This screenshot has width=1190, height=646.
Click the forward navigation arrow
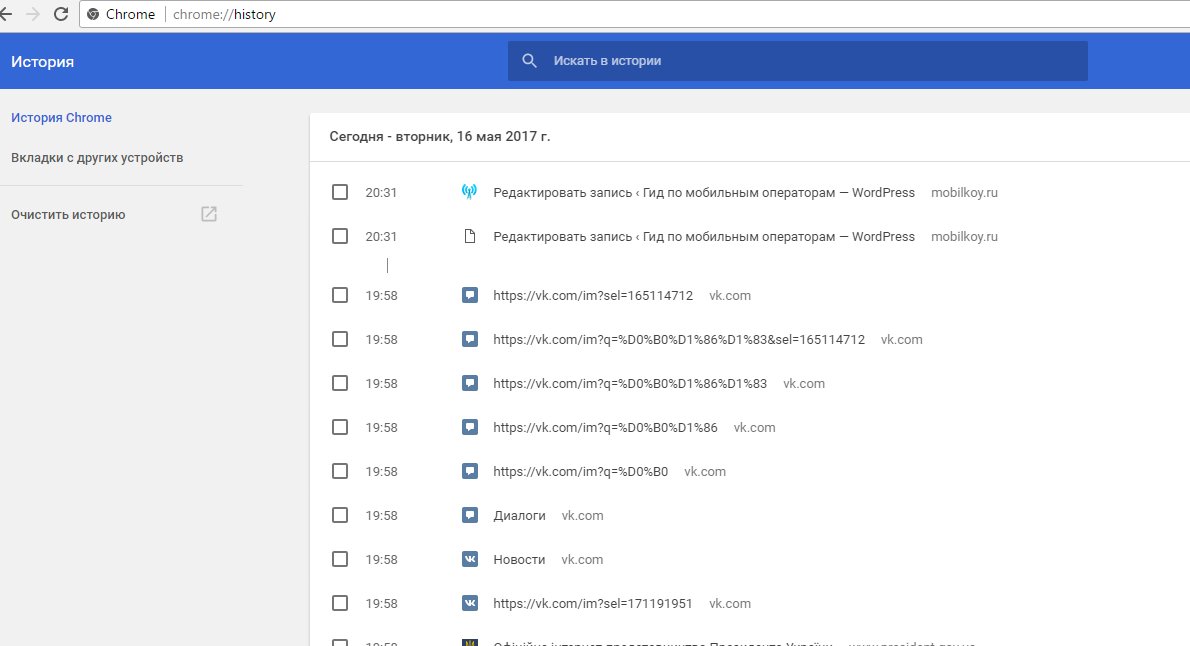tap(33, 14)
